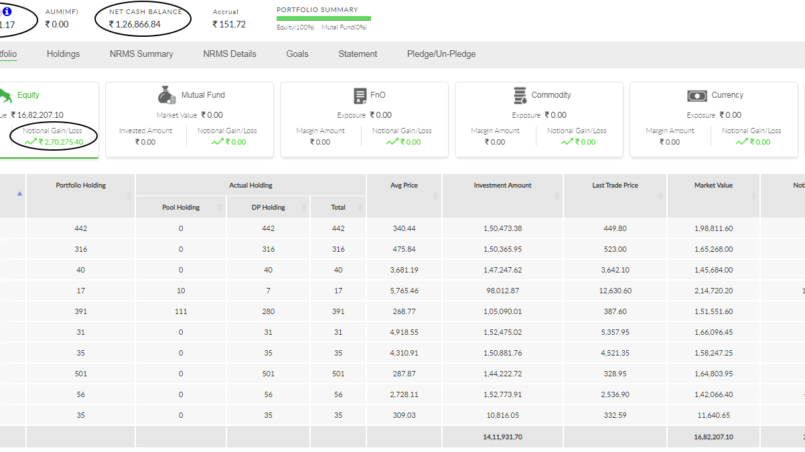Select the Pledge/Un-Pledge tab
The width and height of the screenshot is (805, 452).
coord(442,54)
